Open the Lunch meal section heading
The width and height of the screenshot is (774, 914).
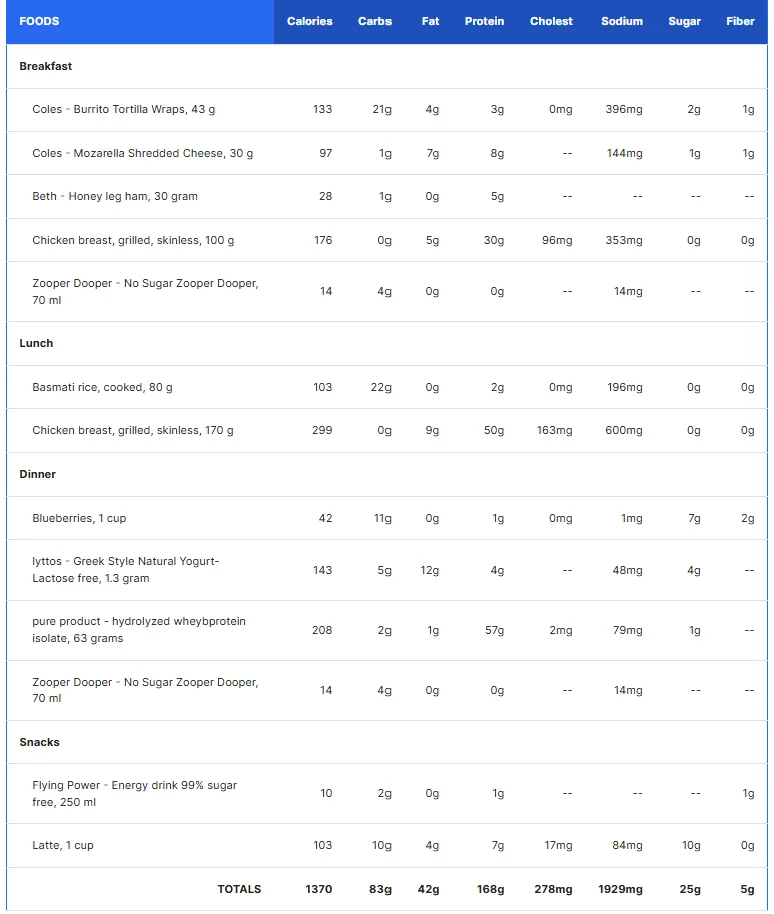coord(36,343)
